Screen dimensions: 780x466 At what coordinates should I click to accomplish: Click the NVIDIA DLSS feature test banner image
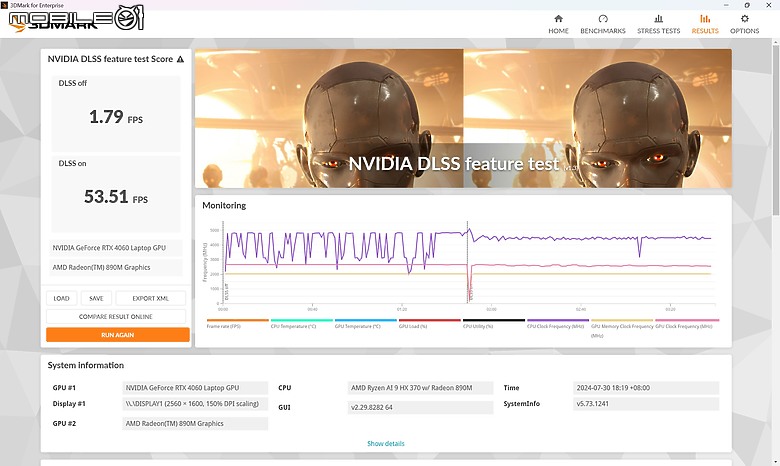(463, 118)
